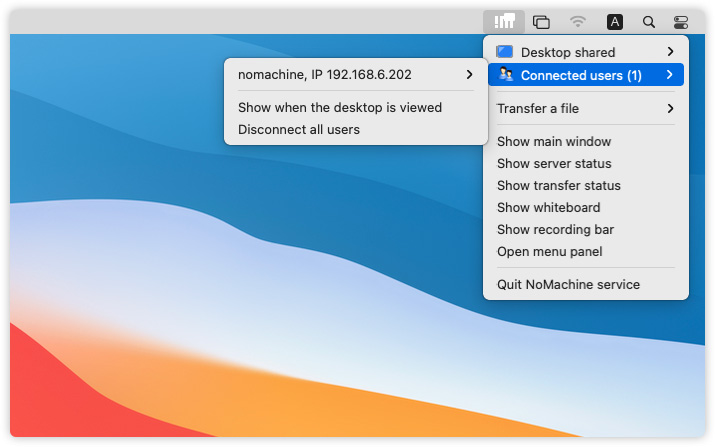Select Show server status
Image resolution: width=715 pixels, height=447 pixels.
553,164
